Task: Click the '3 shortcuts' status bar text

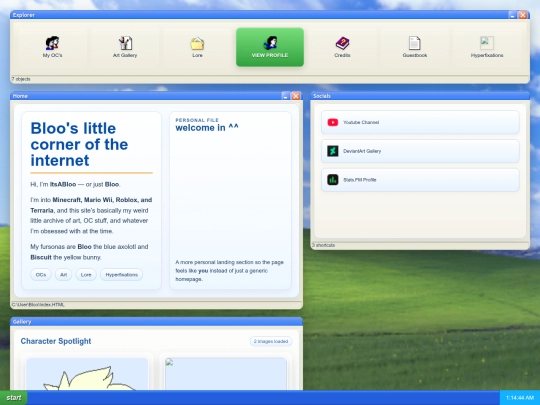Action: point(323,245)
